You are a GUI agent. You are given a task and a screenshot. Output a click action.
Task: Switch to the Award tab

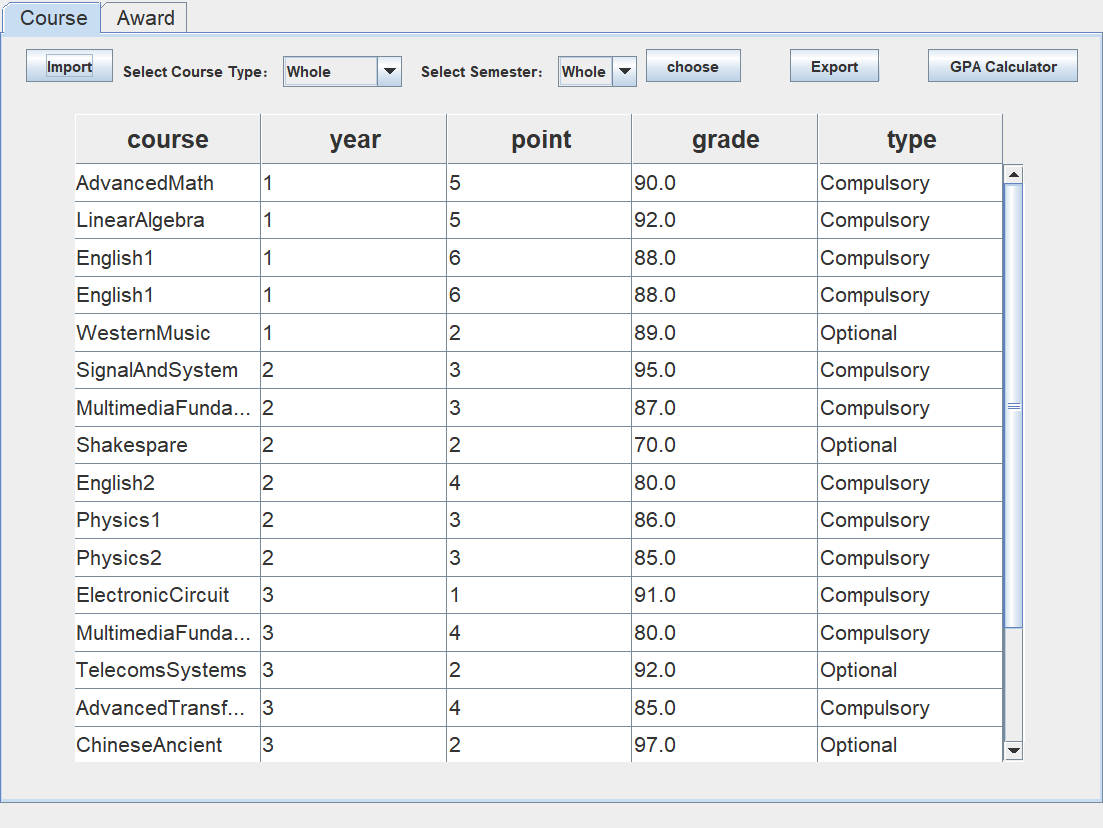click(145, 18)
